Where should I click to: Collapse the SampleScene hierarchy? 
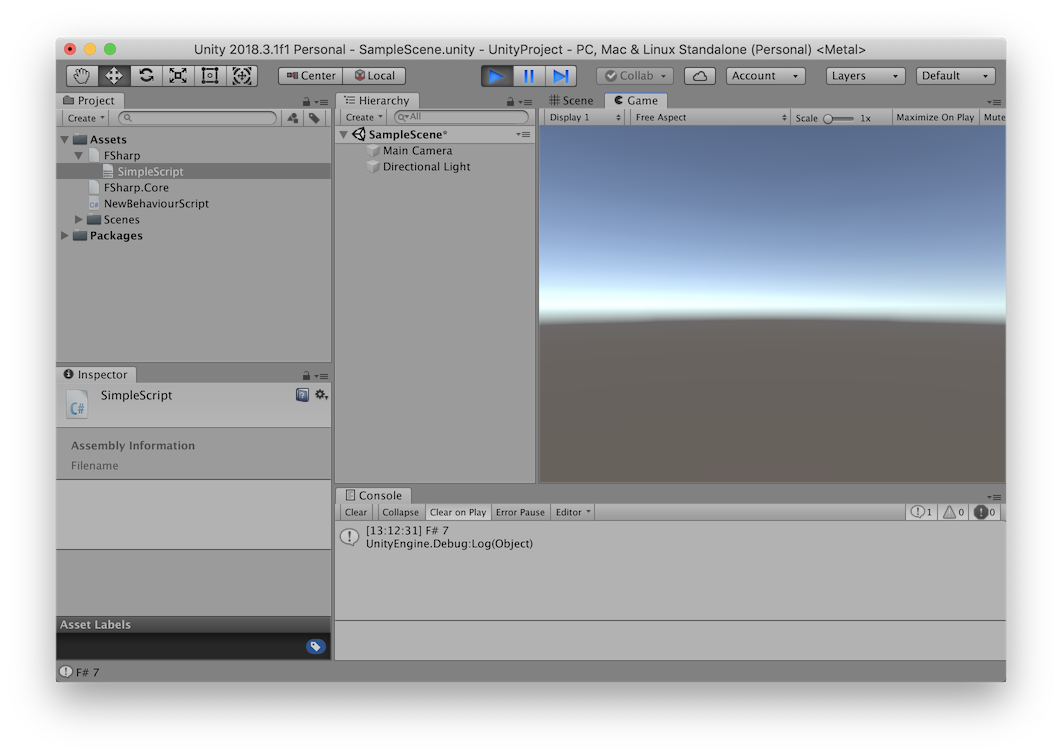(x=344, y=134)
